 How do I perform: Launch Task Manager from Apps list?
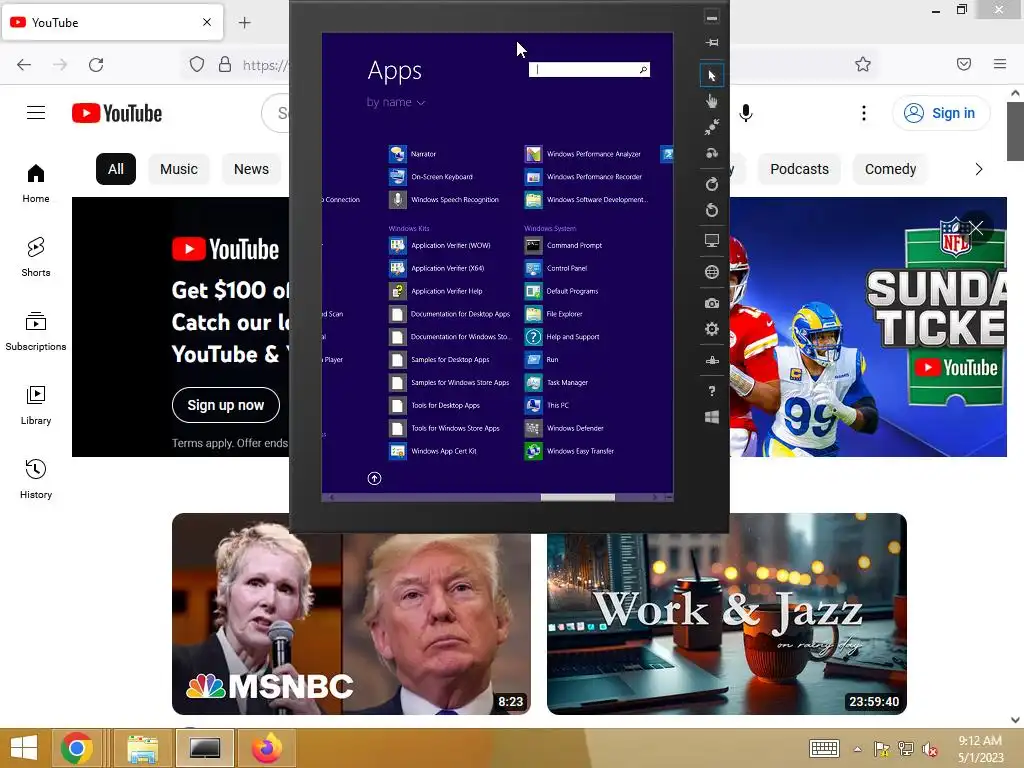[556, 383]
